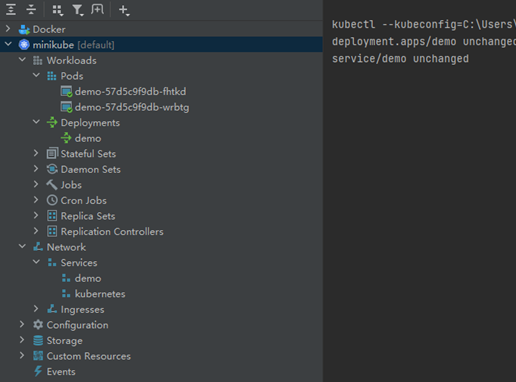This screenshot has height=382, width=516.
Task: Click the Add Service plus icon
Action: (124, 10)
